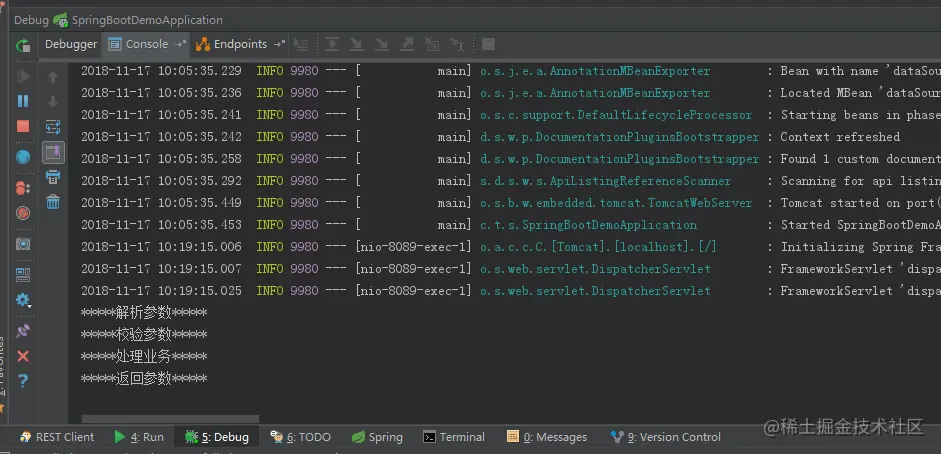Take a thread dump with the camera icon
Image resolution: width=941 pixels, height=454 pixels.
pos(23,243)
